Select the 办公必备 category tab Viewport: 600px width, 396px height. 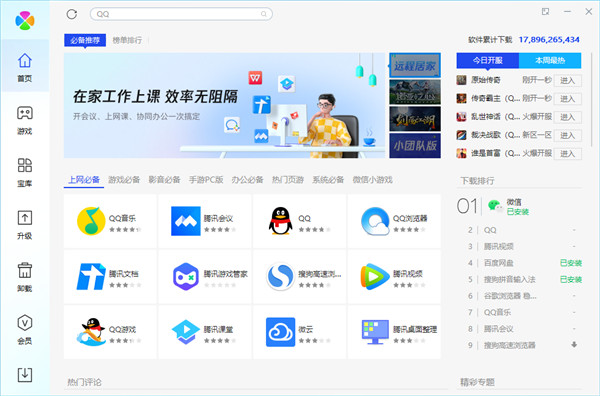point(247,180)
